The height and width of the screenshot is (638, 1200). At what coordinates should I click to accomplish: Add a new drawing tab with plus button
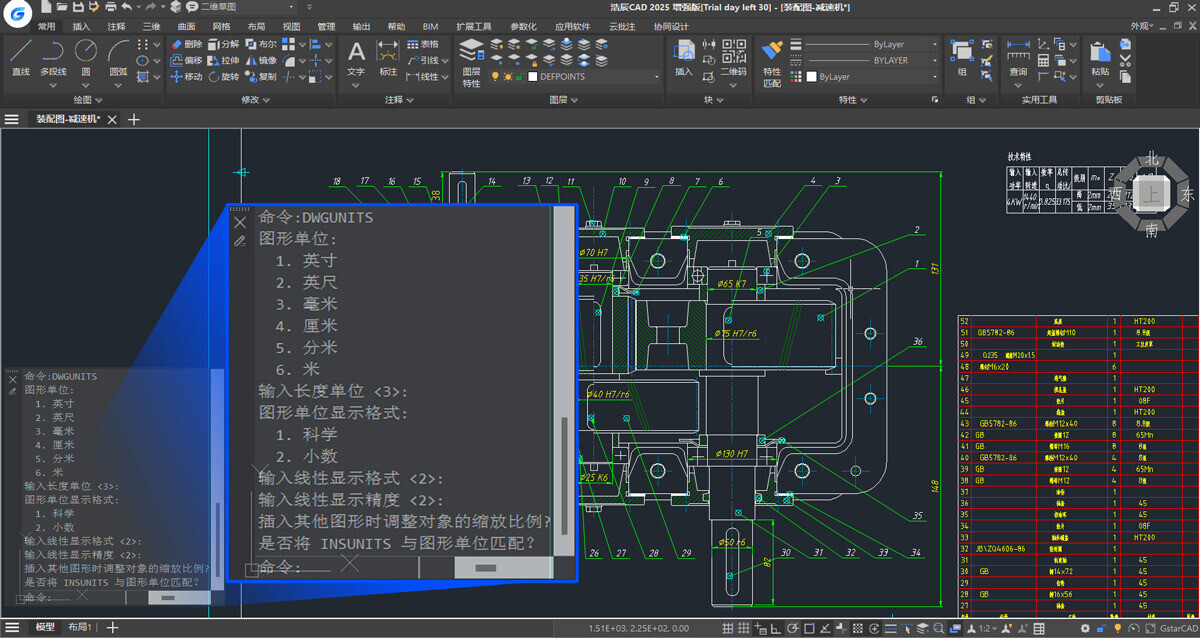click(133, 119)
